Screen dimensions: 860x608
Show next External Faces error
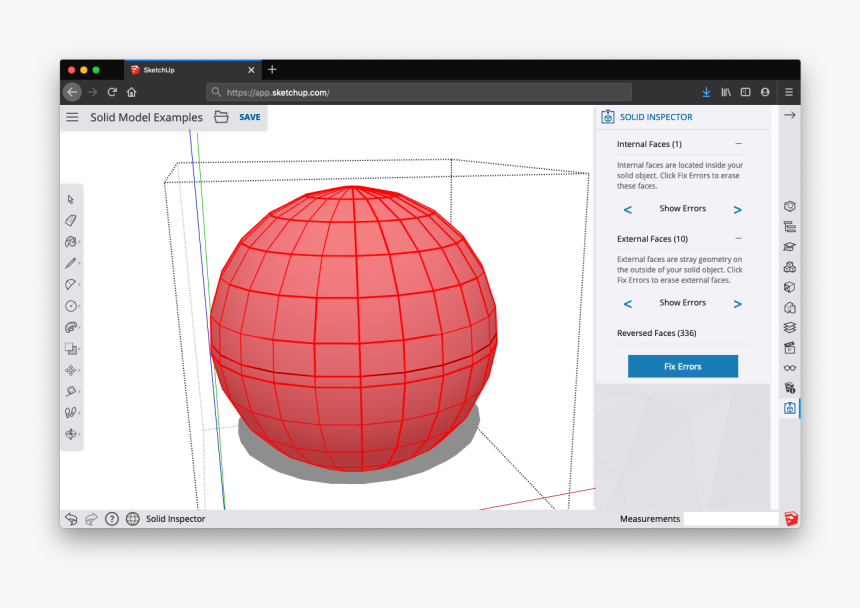(x=737, y=303)
